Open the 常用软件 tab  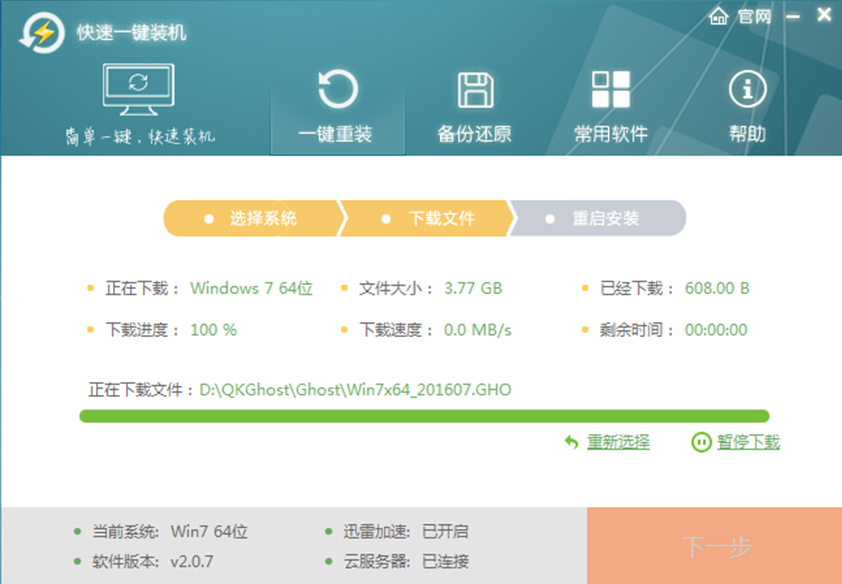pyautogui.click(x=610, y=134)
